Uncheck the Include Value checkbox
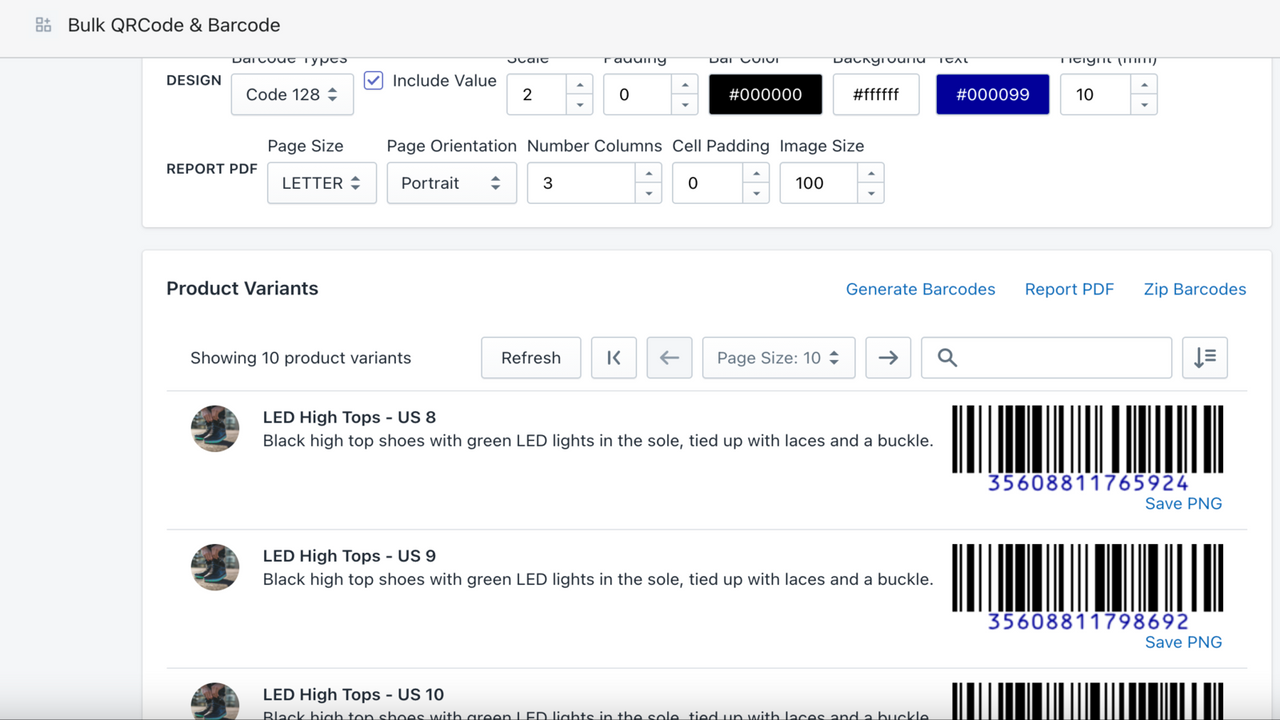1280x720 pixels. pos(373,80)
